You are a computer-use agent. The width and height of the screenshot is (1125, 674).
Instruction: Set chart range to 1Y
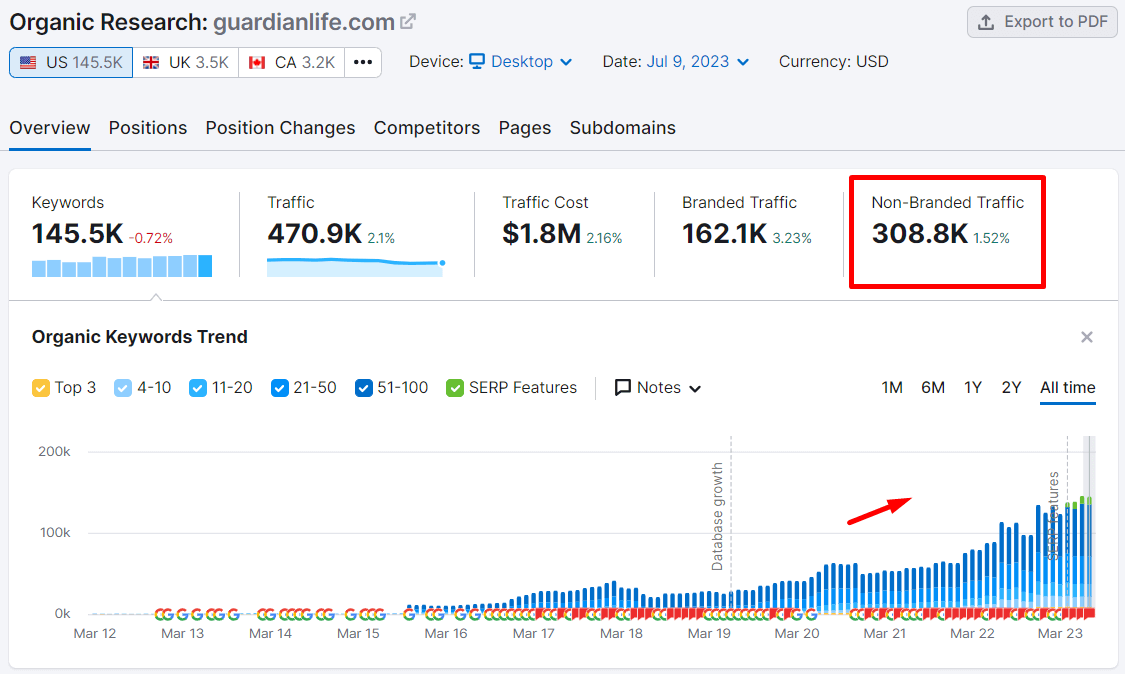pyautogui.click(x=972, y=388)
